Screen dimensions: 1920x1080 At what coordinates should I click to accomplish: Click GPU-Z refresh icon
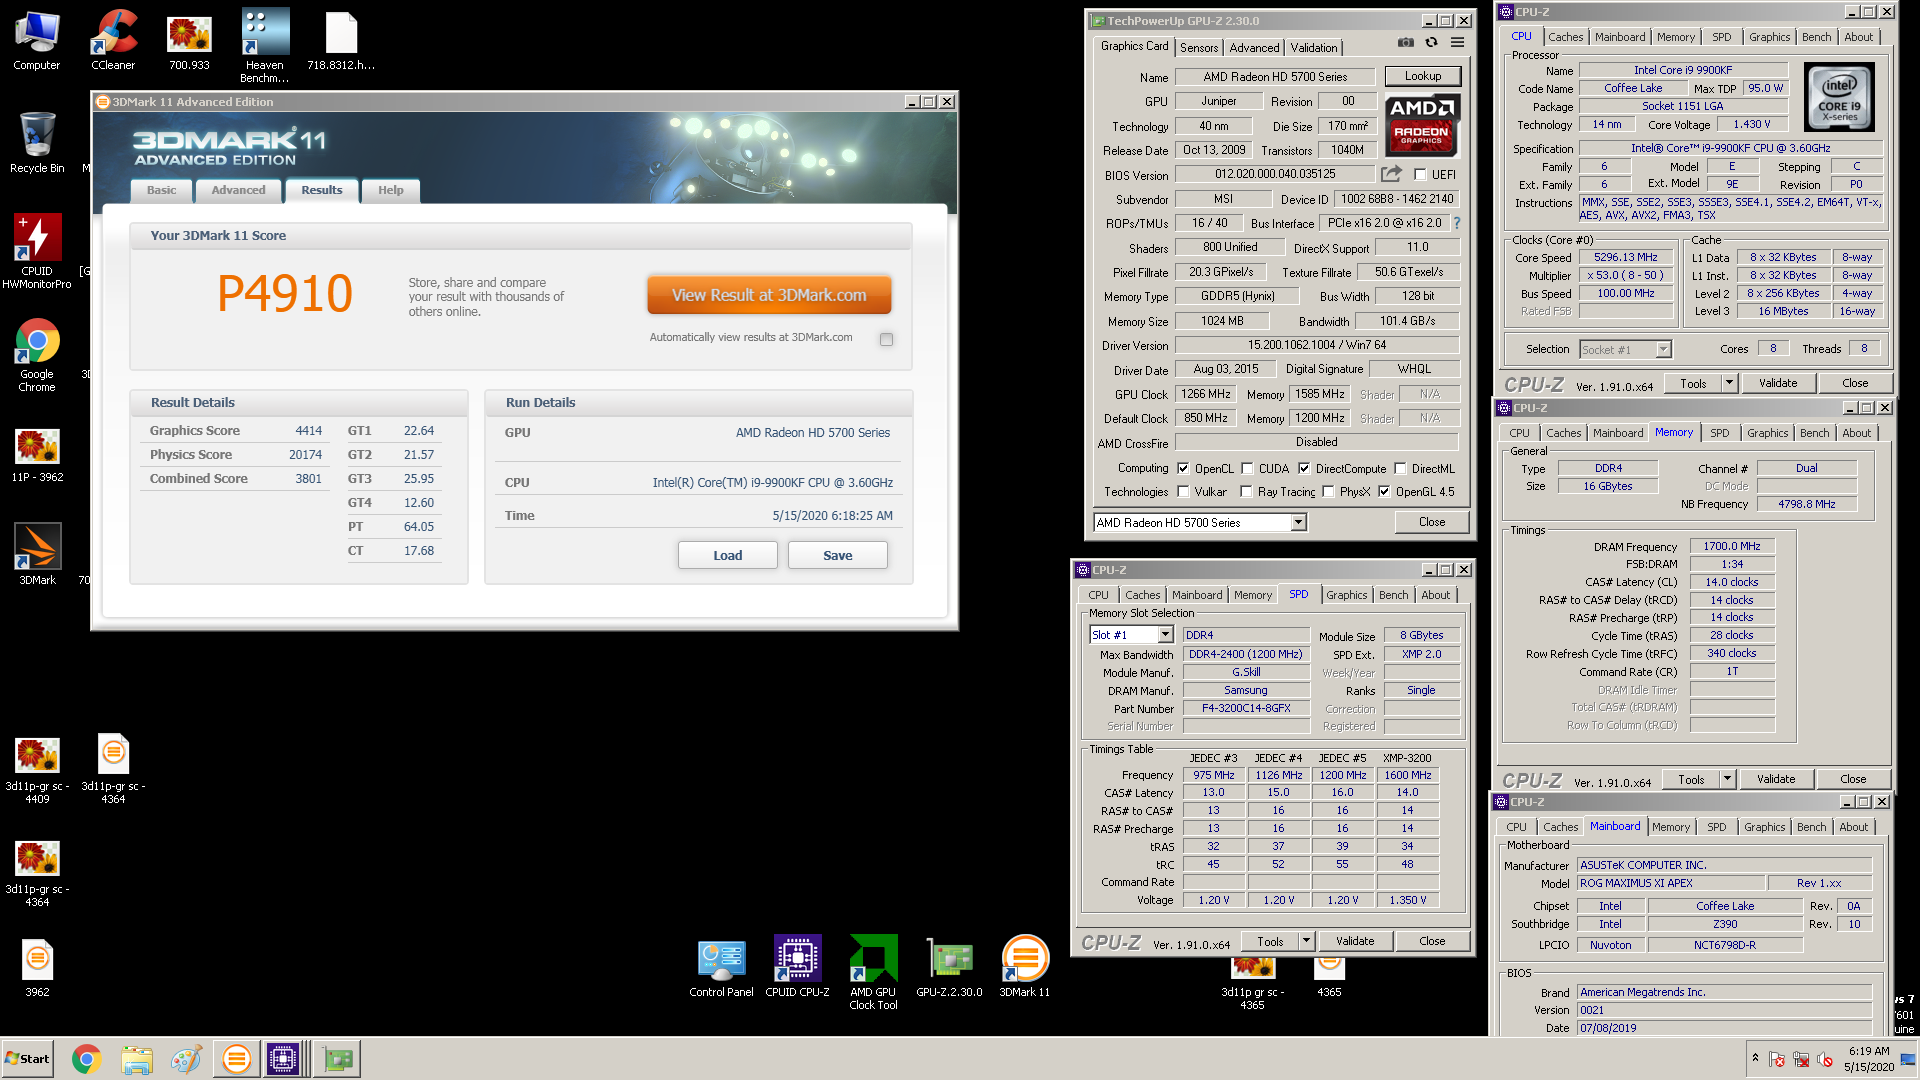point(1431,42)
